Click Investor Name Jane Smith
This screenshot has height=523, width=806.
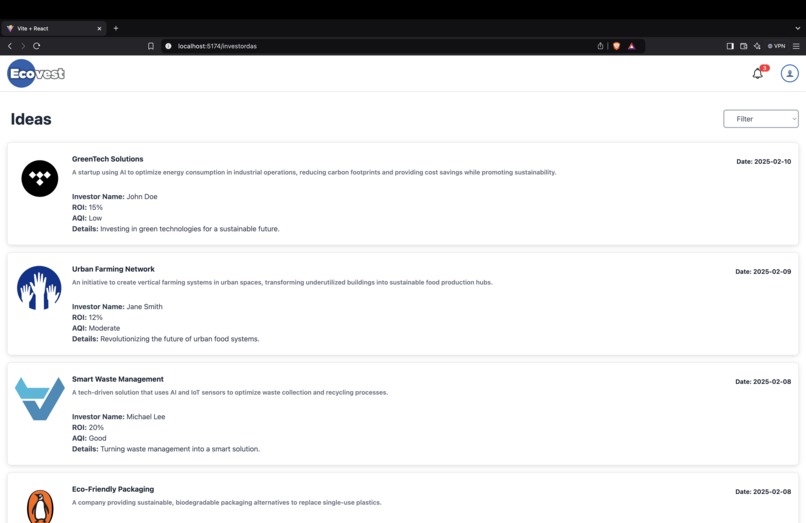117,306
